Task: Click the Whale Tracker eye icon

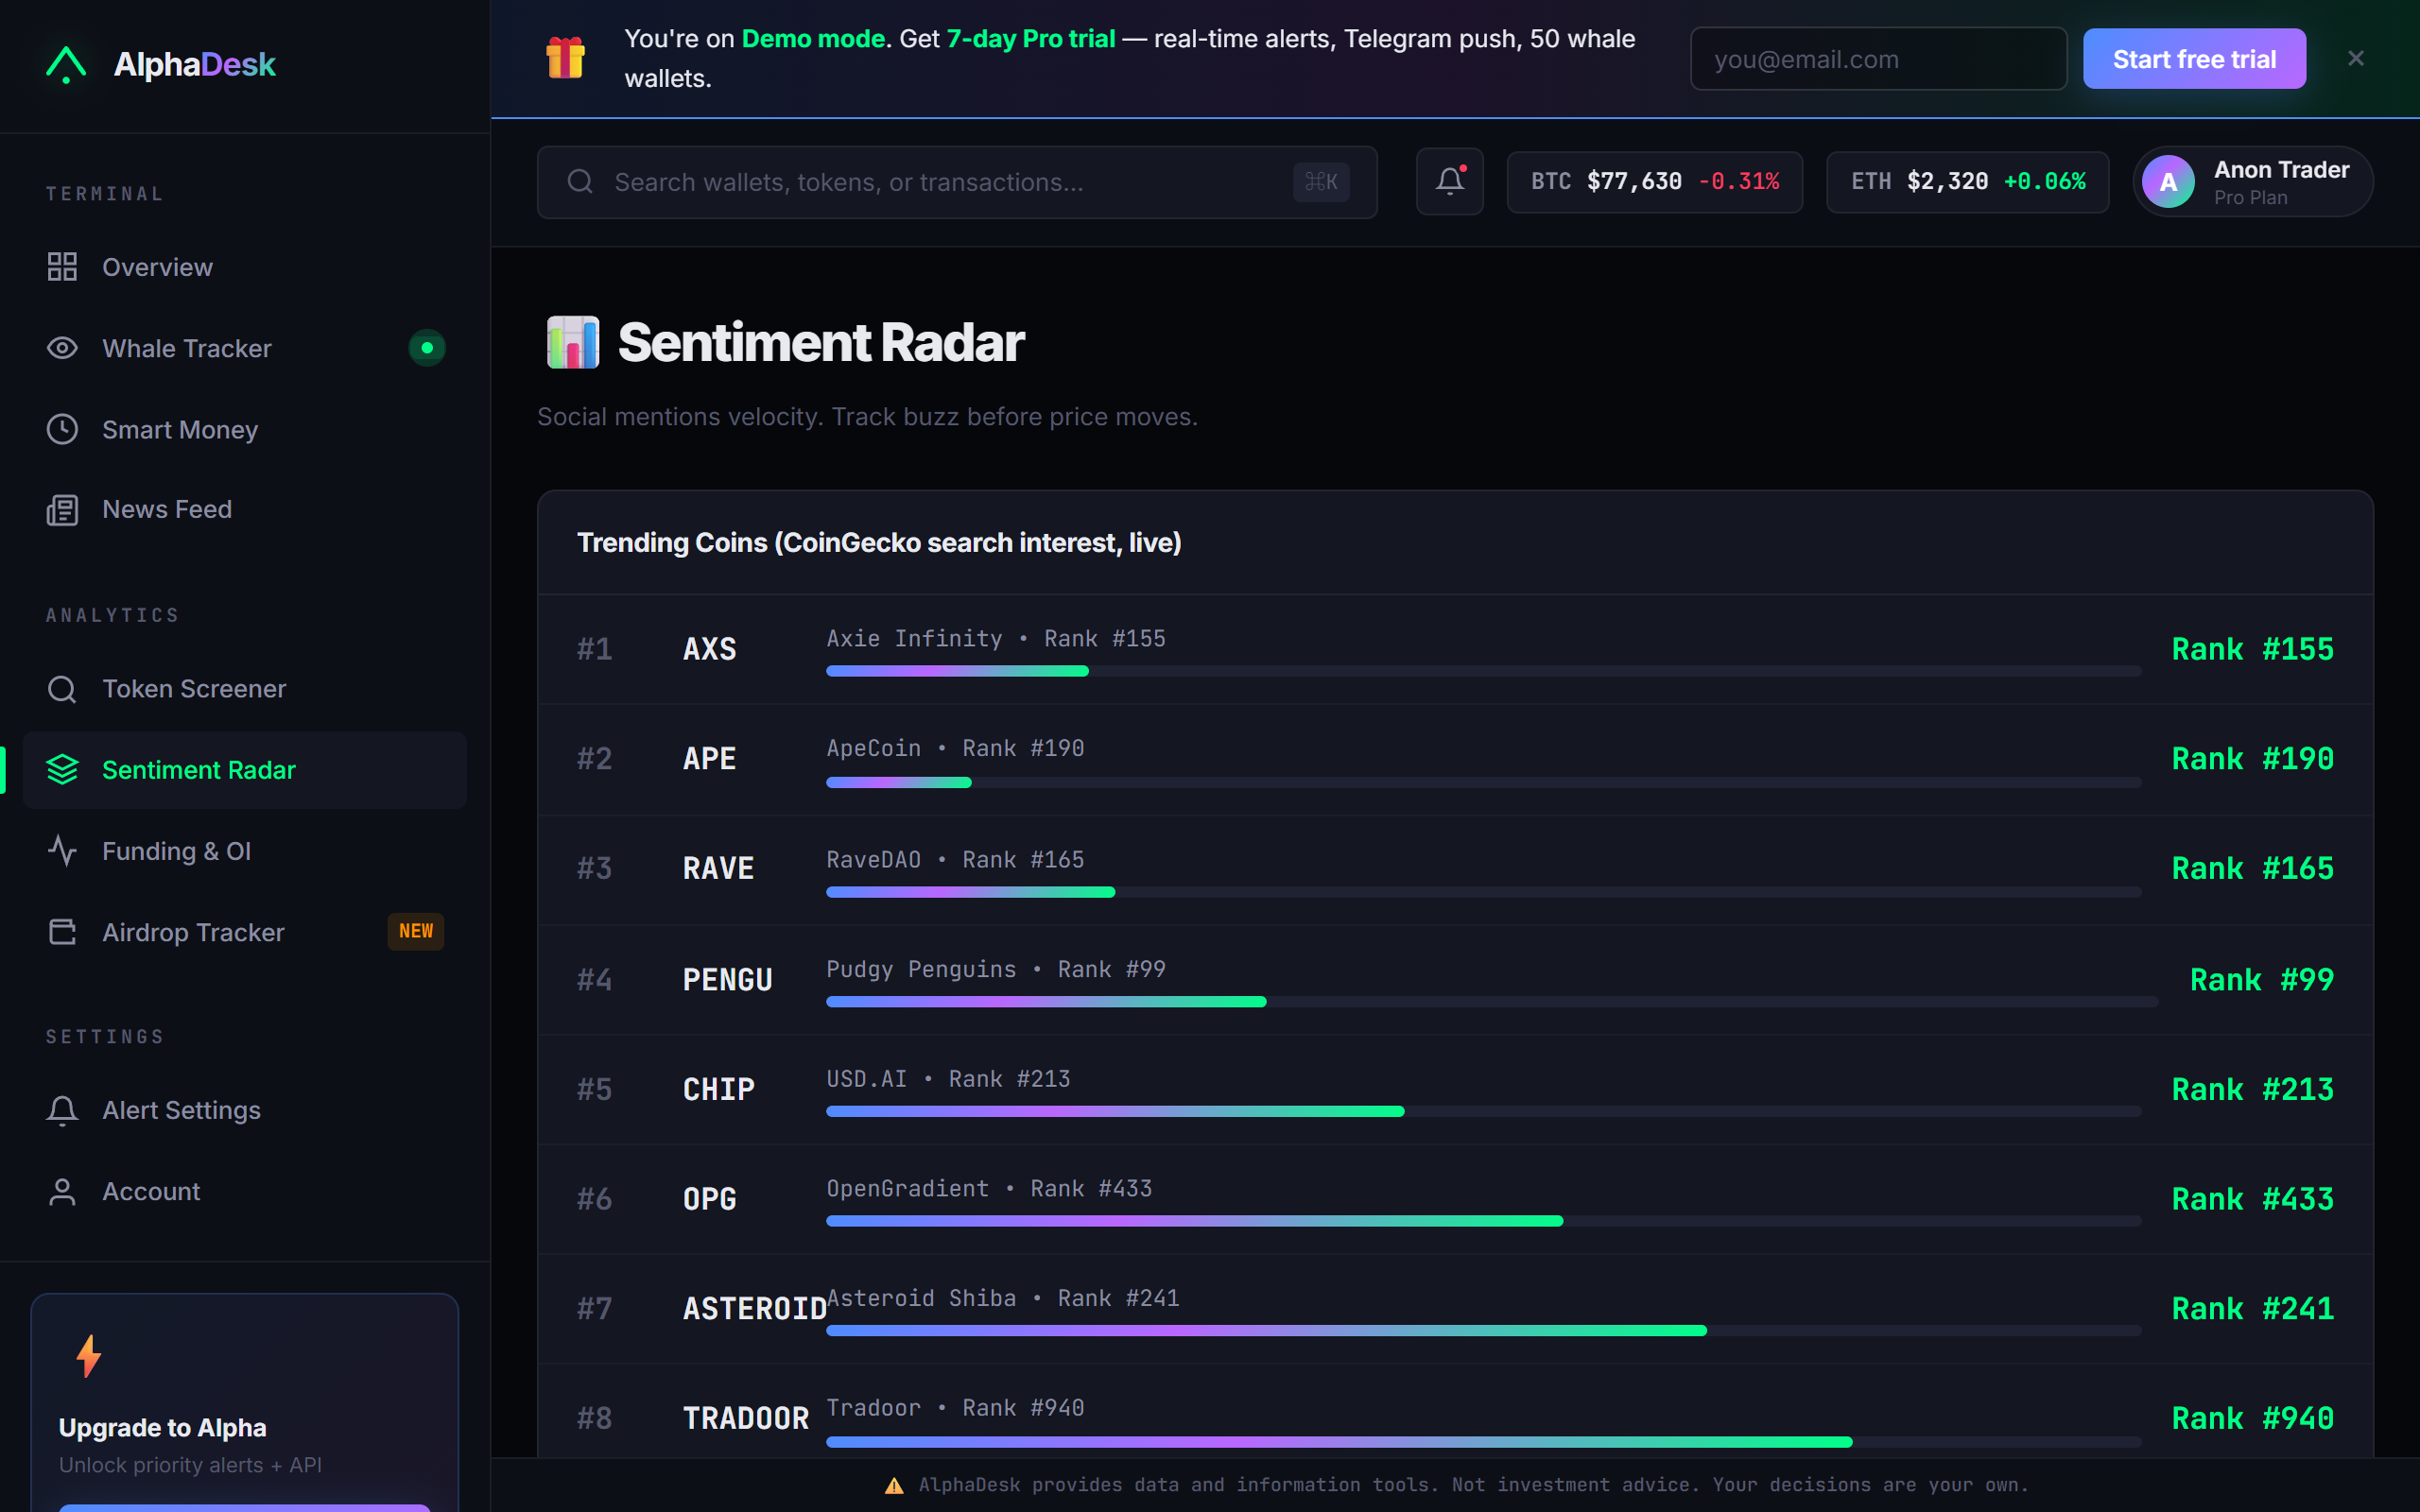Action: pyautogui.click(x=62, y=348)
